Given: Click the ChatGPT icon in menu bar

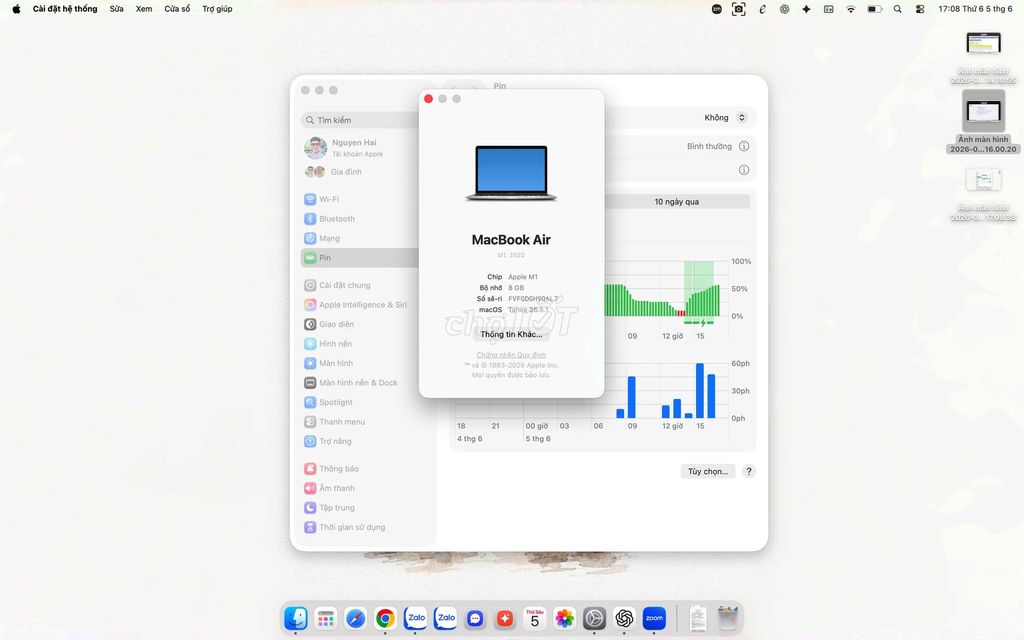Looking at the screenshot, I should point(784,9).
